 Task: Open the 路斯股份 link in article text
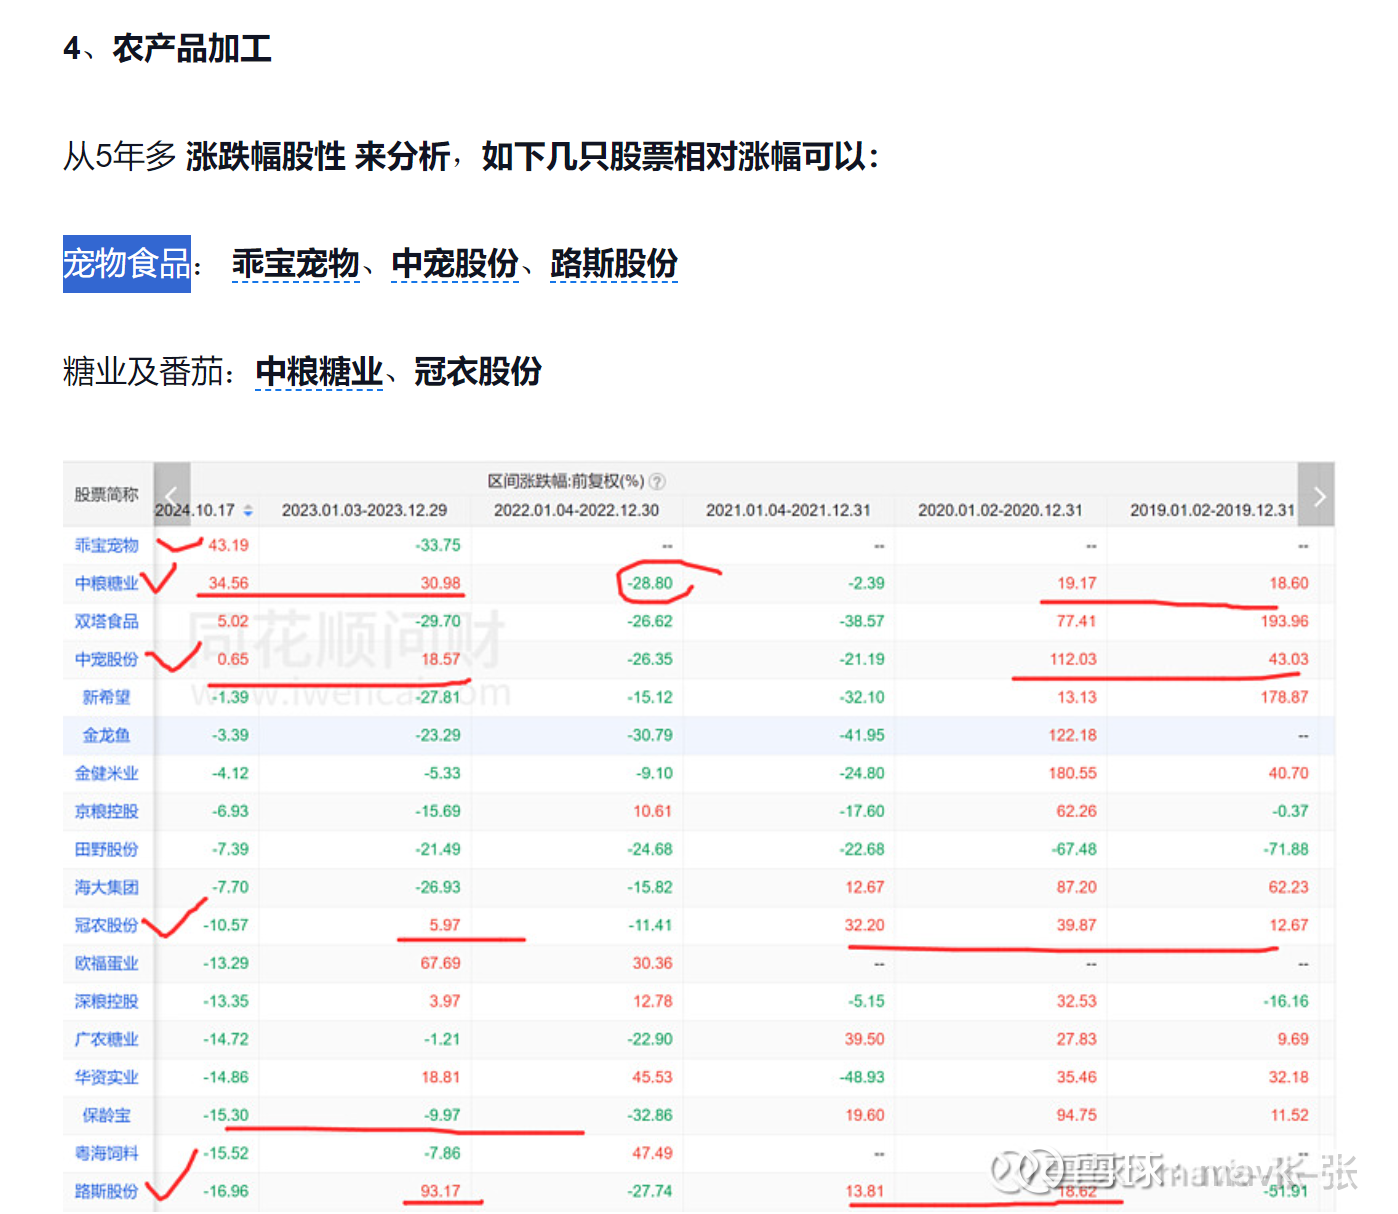[x=614, y=264]
